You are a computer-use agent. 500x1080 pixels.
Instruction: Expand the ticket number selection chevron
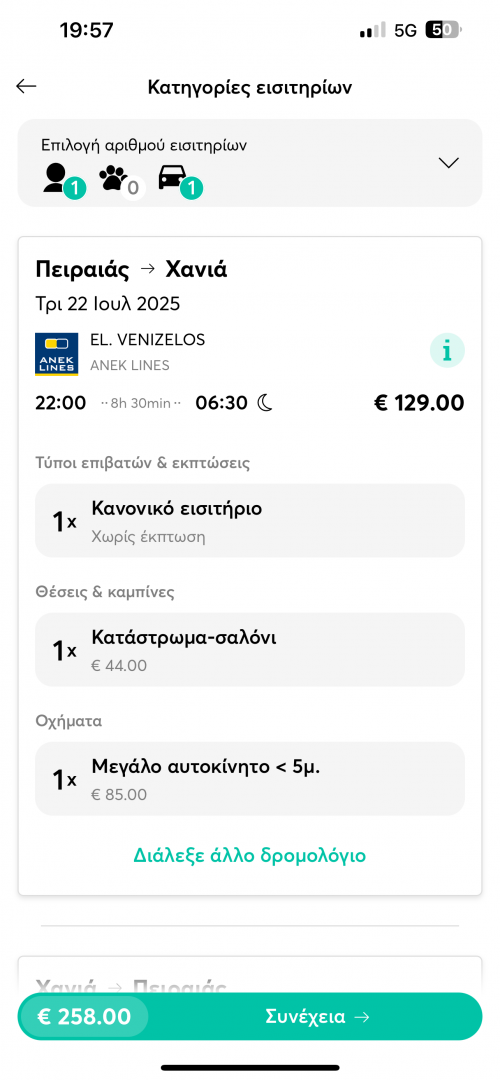tap(448, 163)
